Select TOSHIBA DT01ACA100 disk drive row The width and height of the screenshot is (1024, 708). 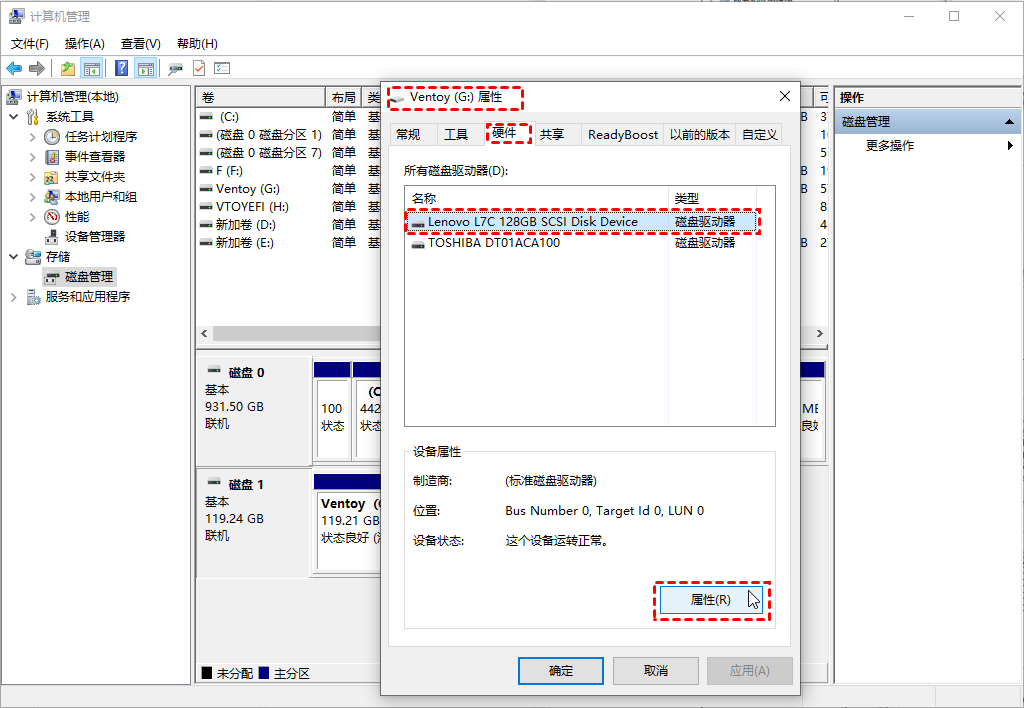(494, 243)
